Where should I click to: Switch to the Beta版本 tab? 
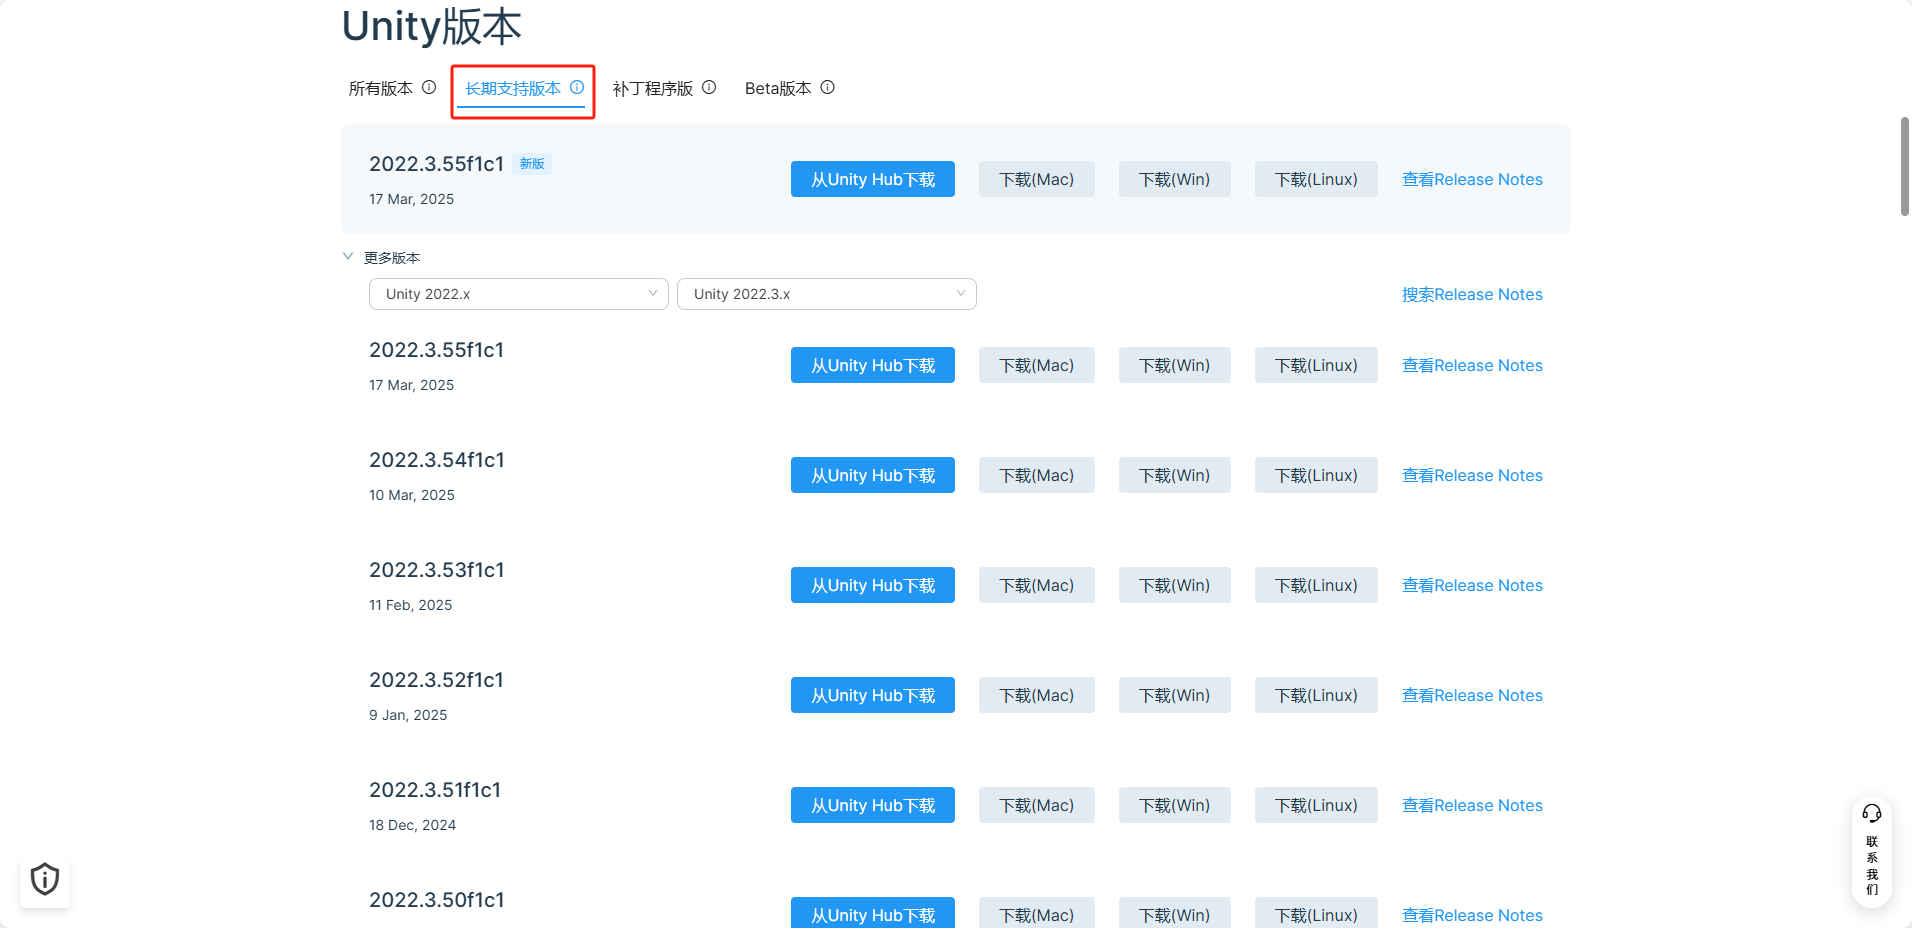pyautogui.click(x=778, y=88)
